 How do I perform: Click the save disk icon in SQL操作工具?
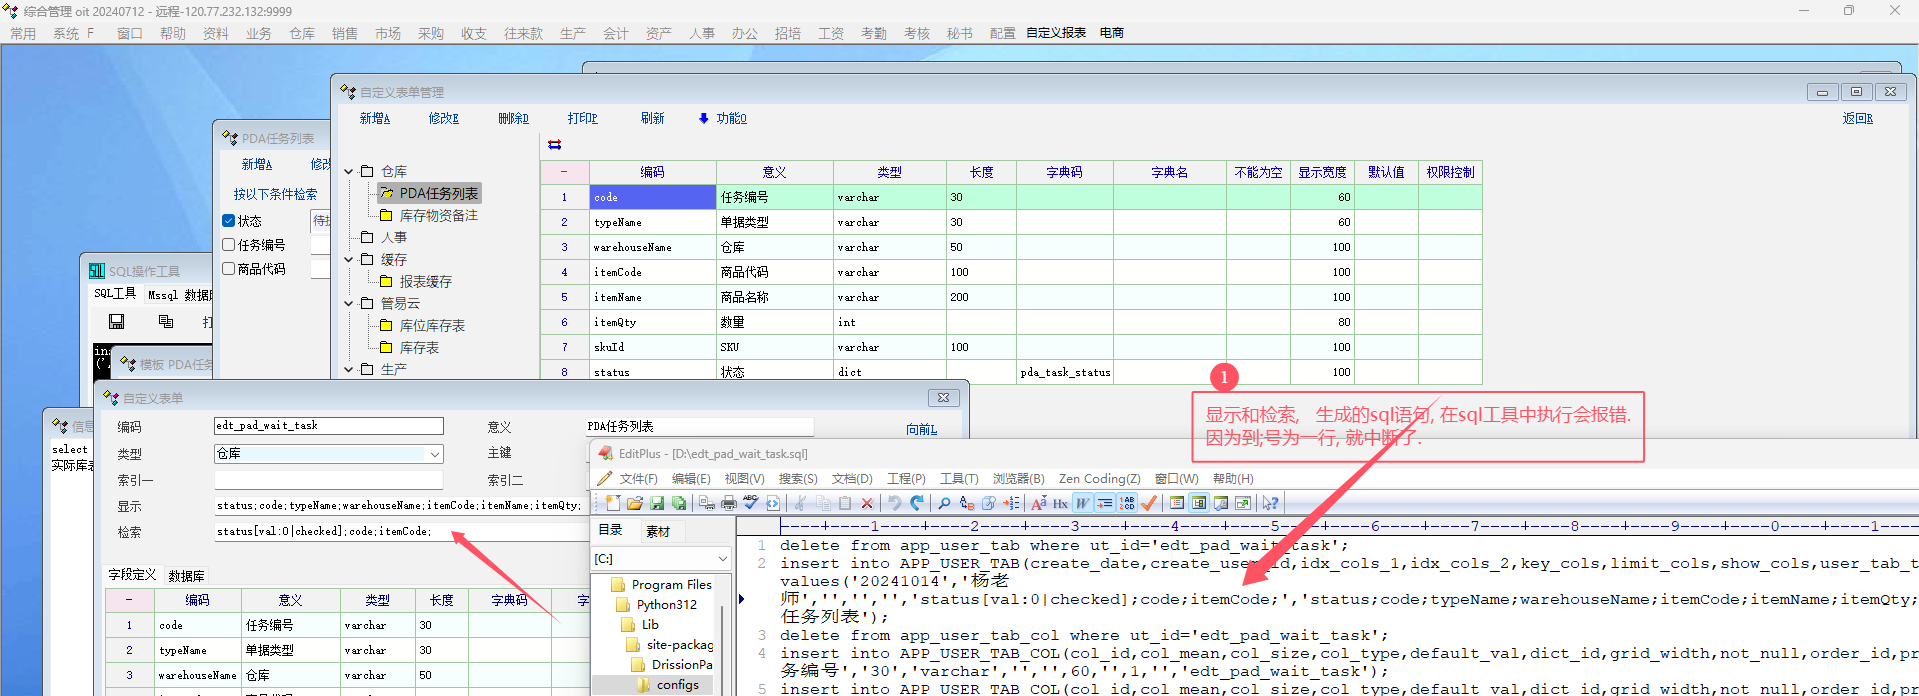click(x=117, y=322)
